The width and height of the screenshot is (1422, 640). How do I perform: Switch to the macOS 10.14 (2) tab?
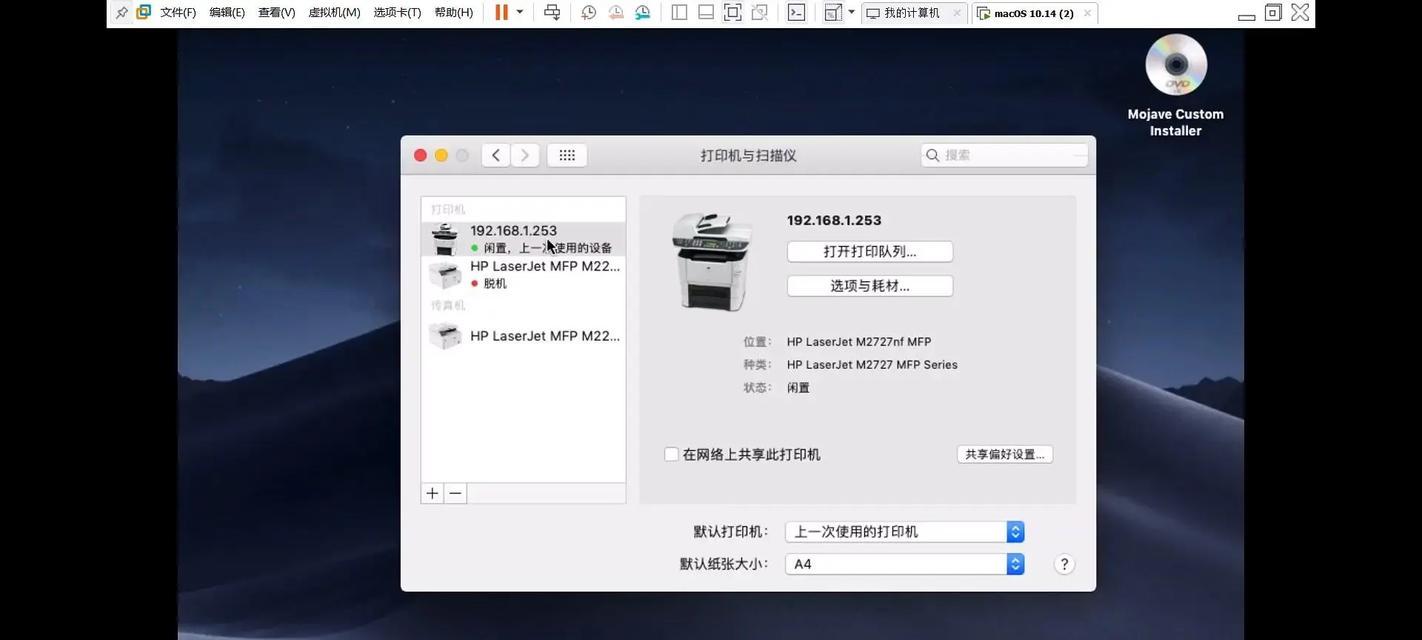pyautogui.click(x=1034, y=13)
